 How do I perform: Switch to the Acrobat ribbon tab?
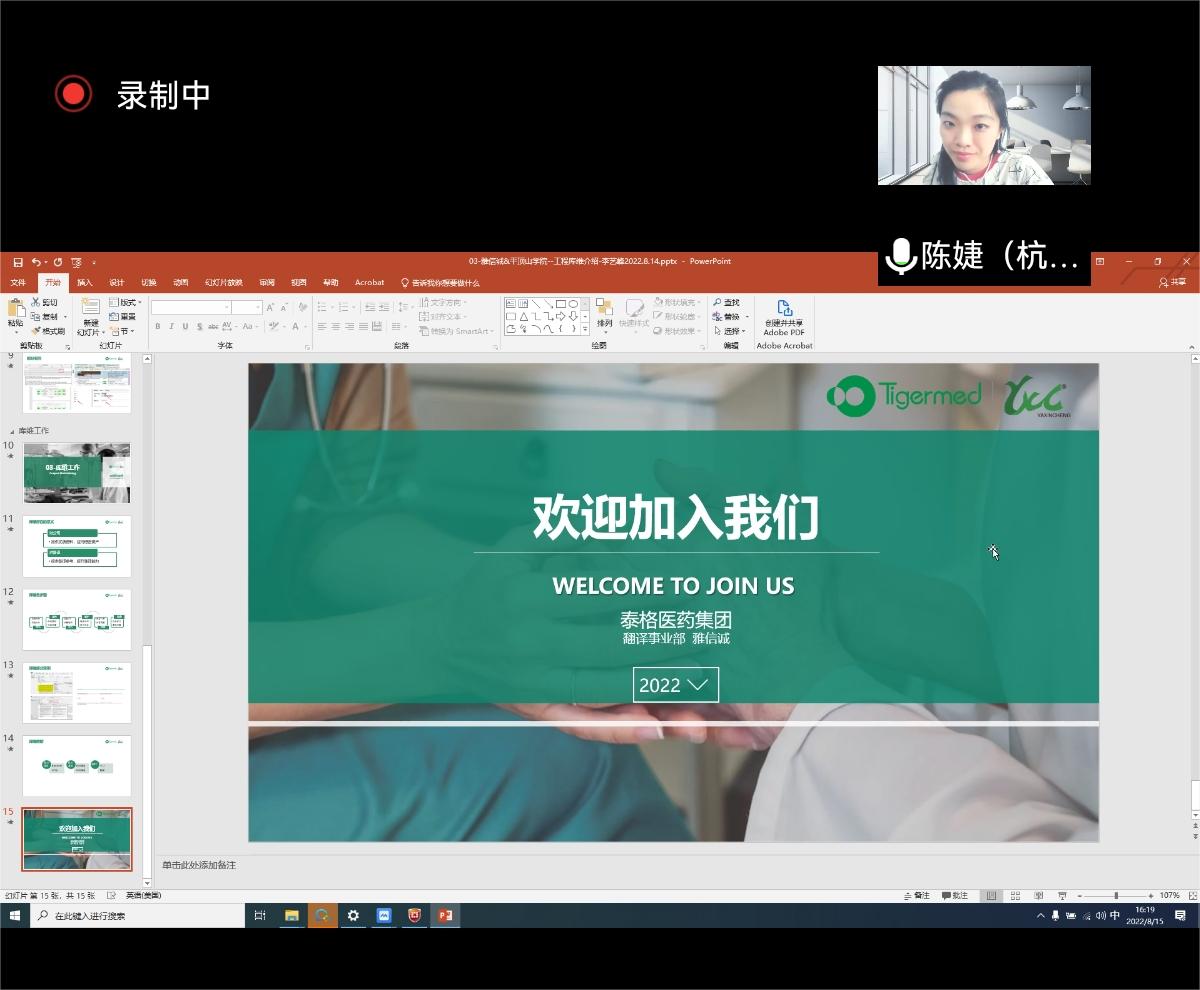coord(369,283)
